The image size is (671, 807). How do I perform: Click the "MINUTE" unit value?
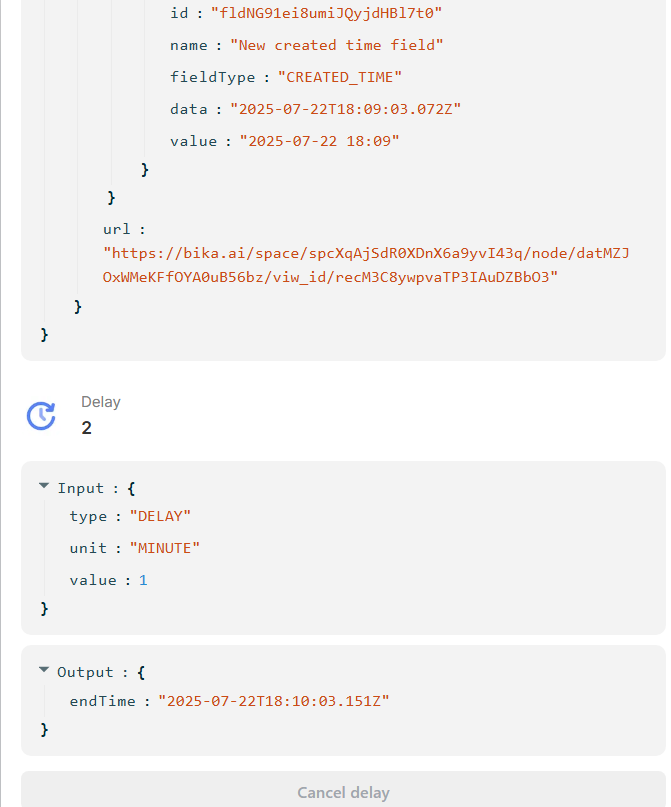165,548
